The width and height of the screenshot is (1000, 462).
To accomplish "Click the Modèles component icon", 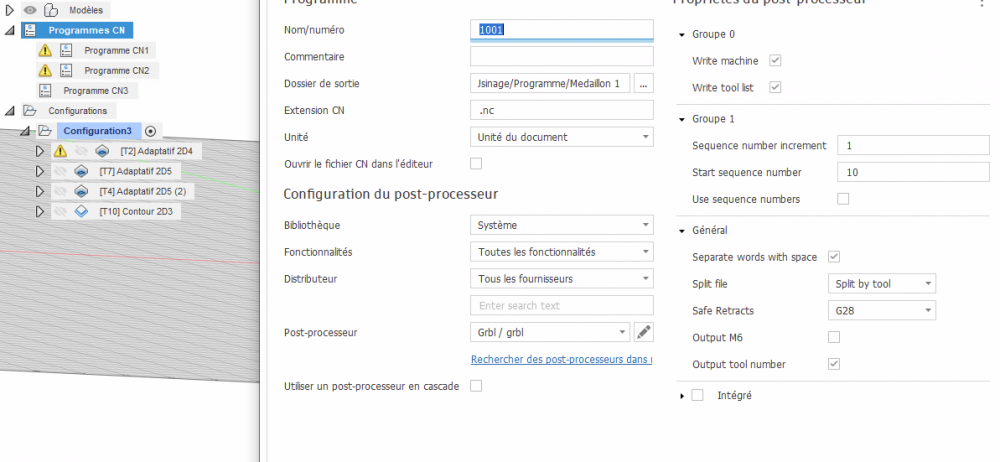I will click(50, 9).
